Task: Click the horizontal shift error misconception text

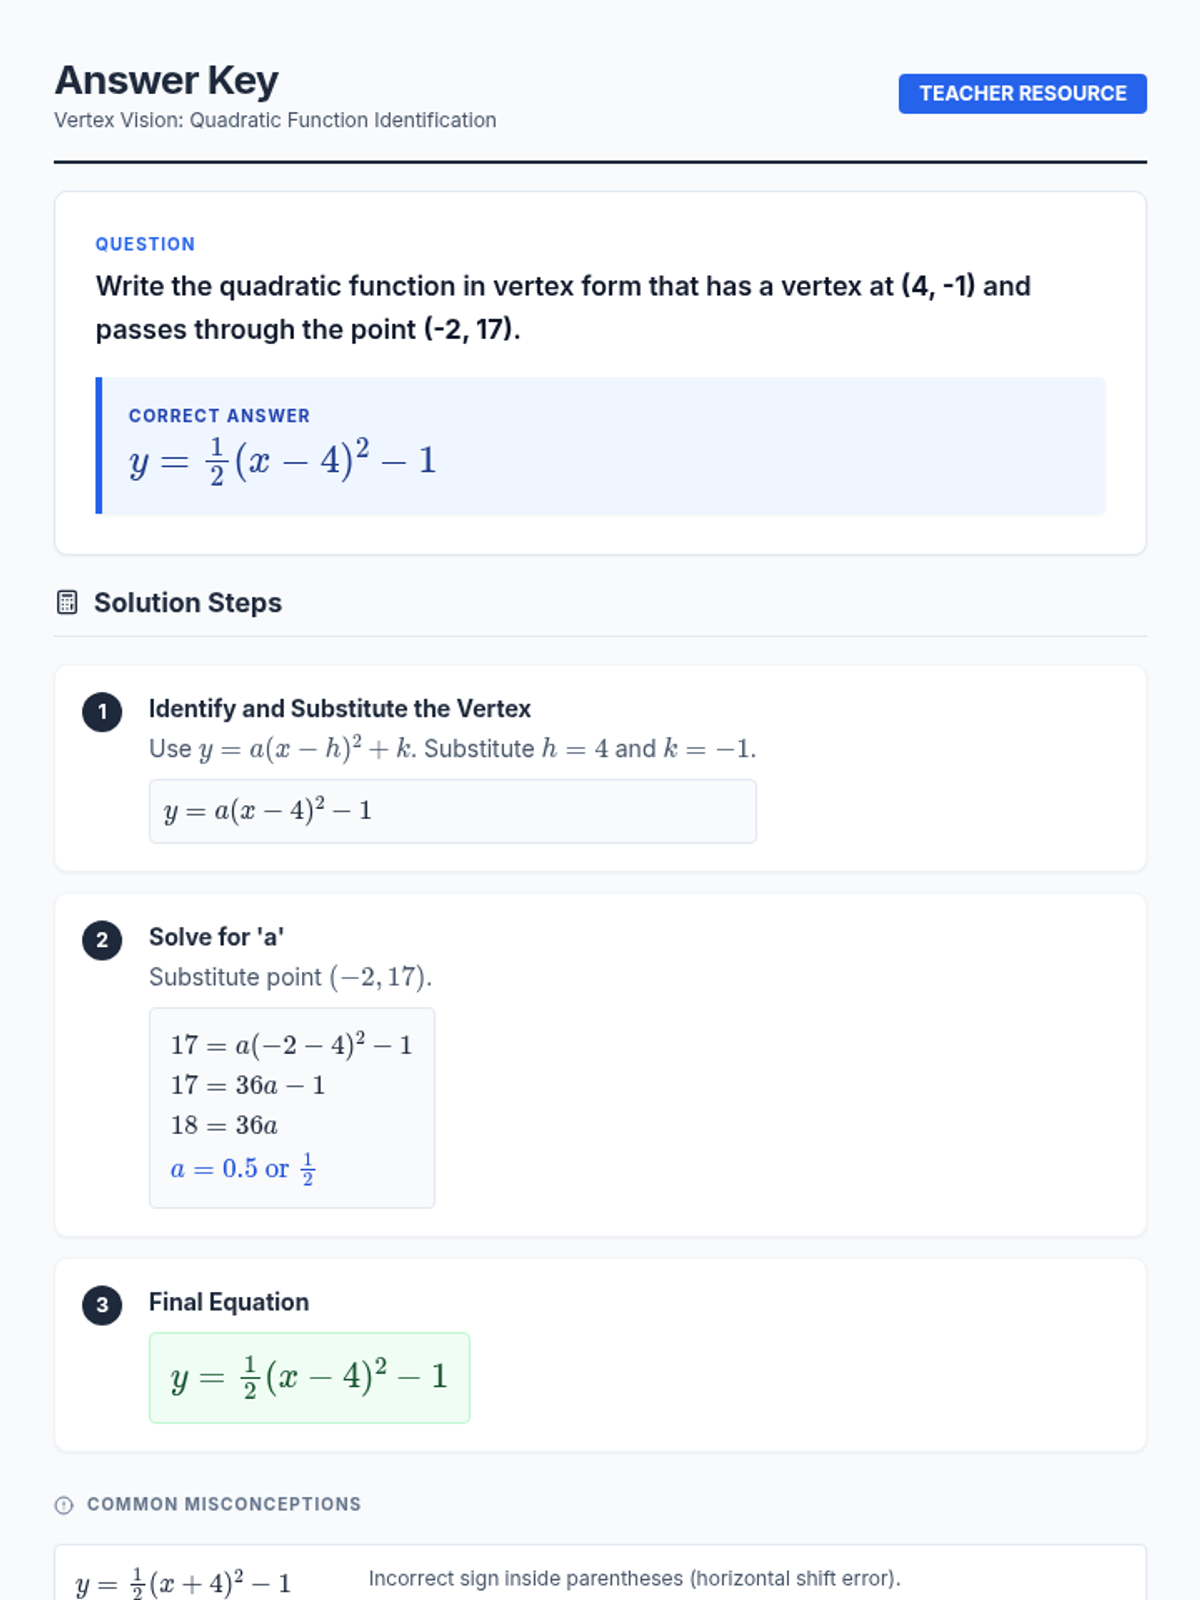Action: coord(634,1578)
